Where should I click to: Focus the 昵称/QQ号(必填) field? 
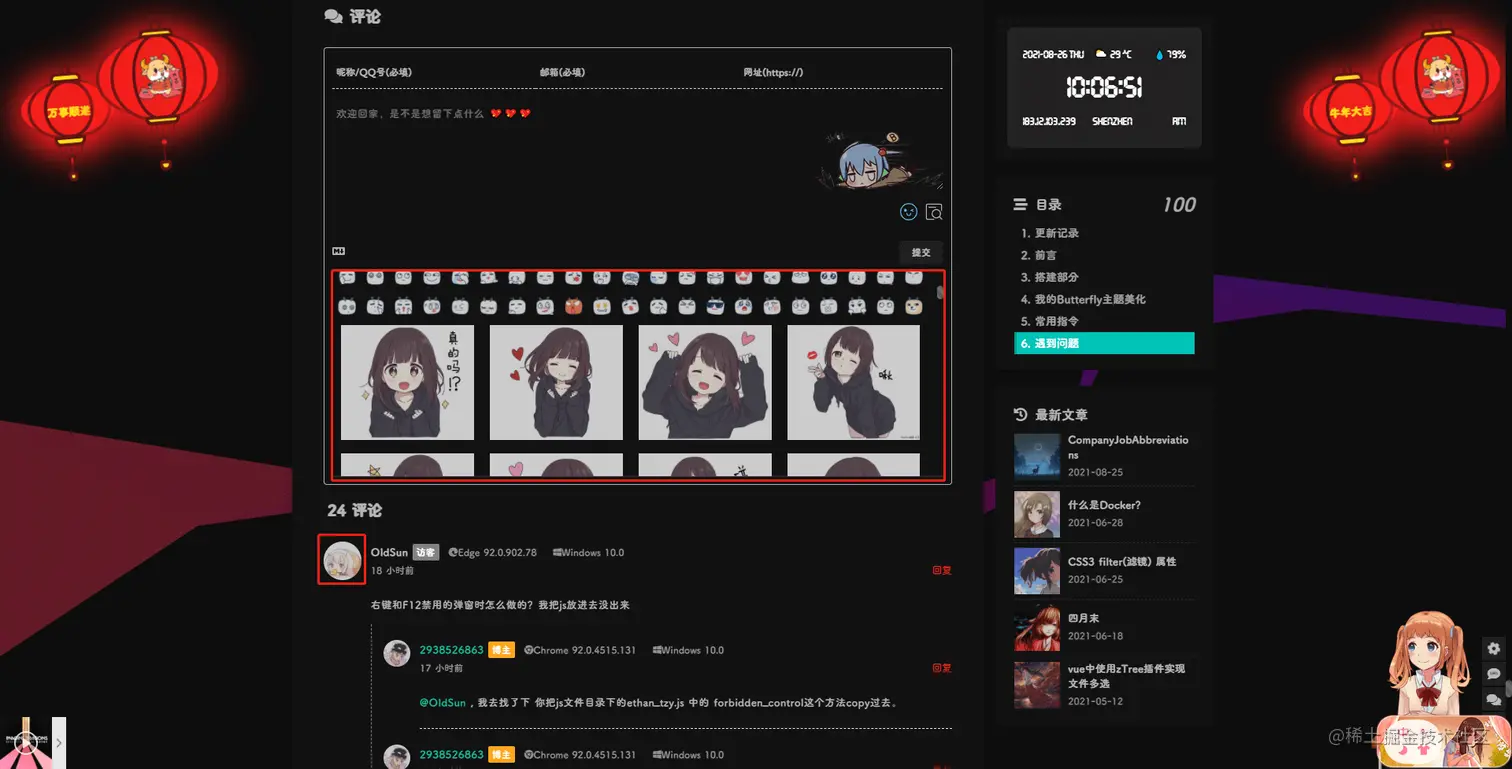tap(432, 72)
